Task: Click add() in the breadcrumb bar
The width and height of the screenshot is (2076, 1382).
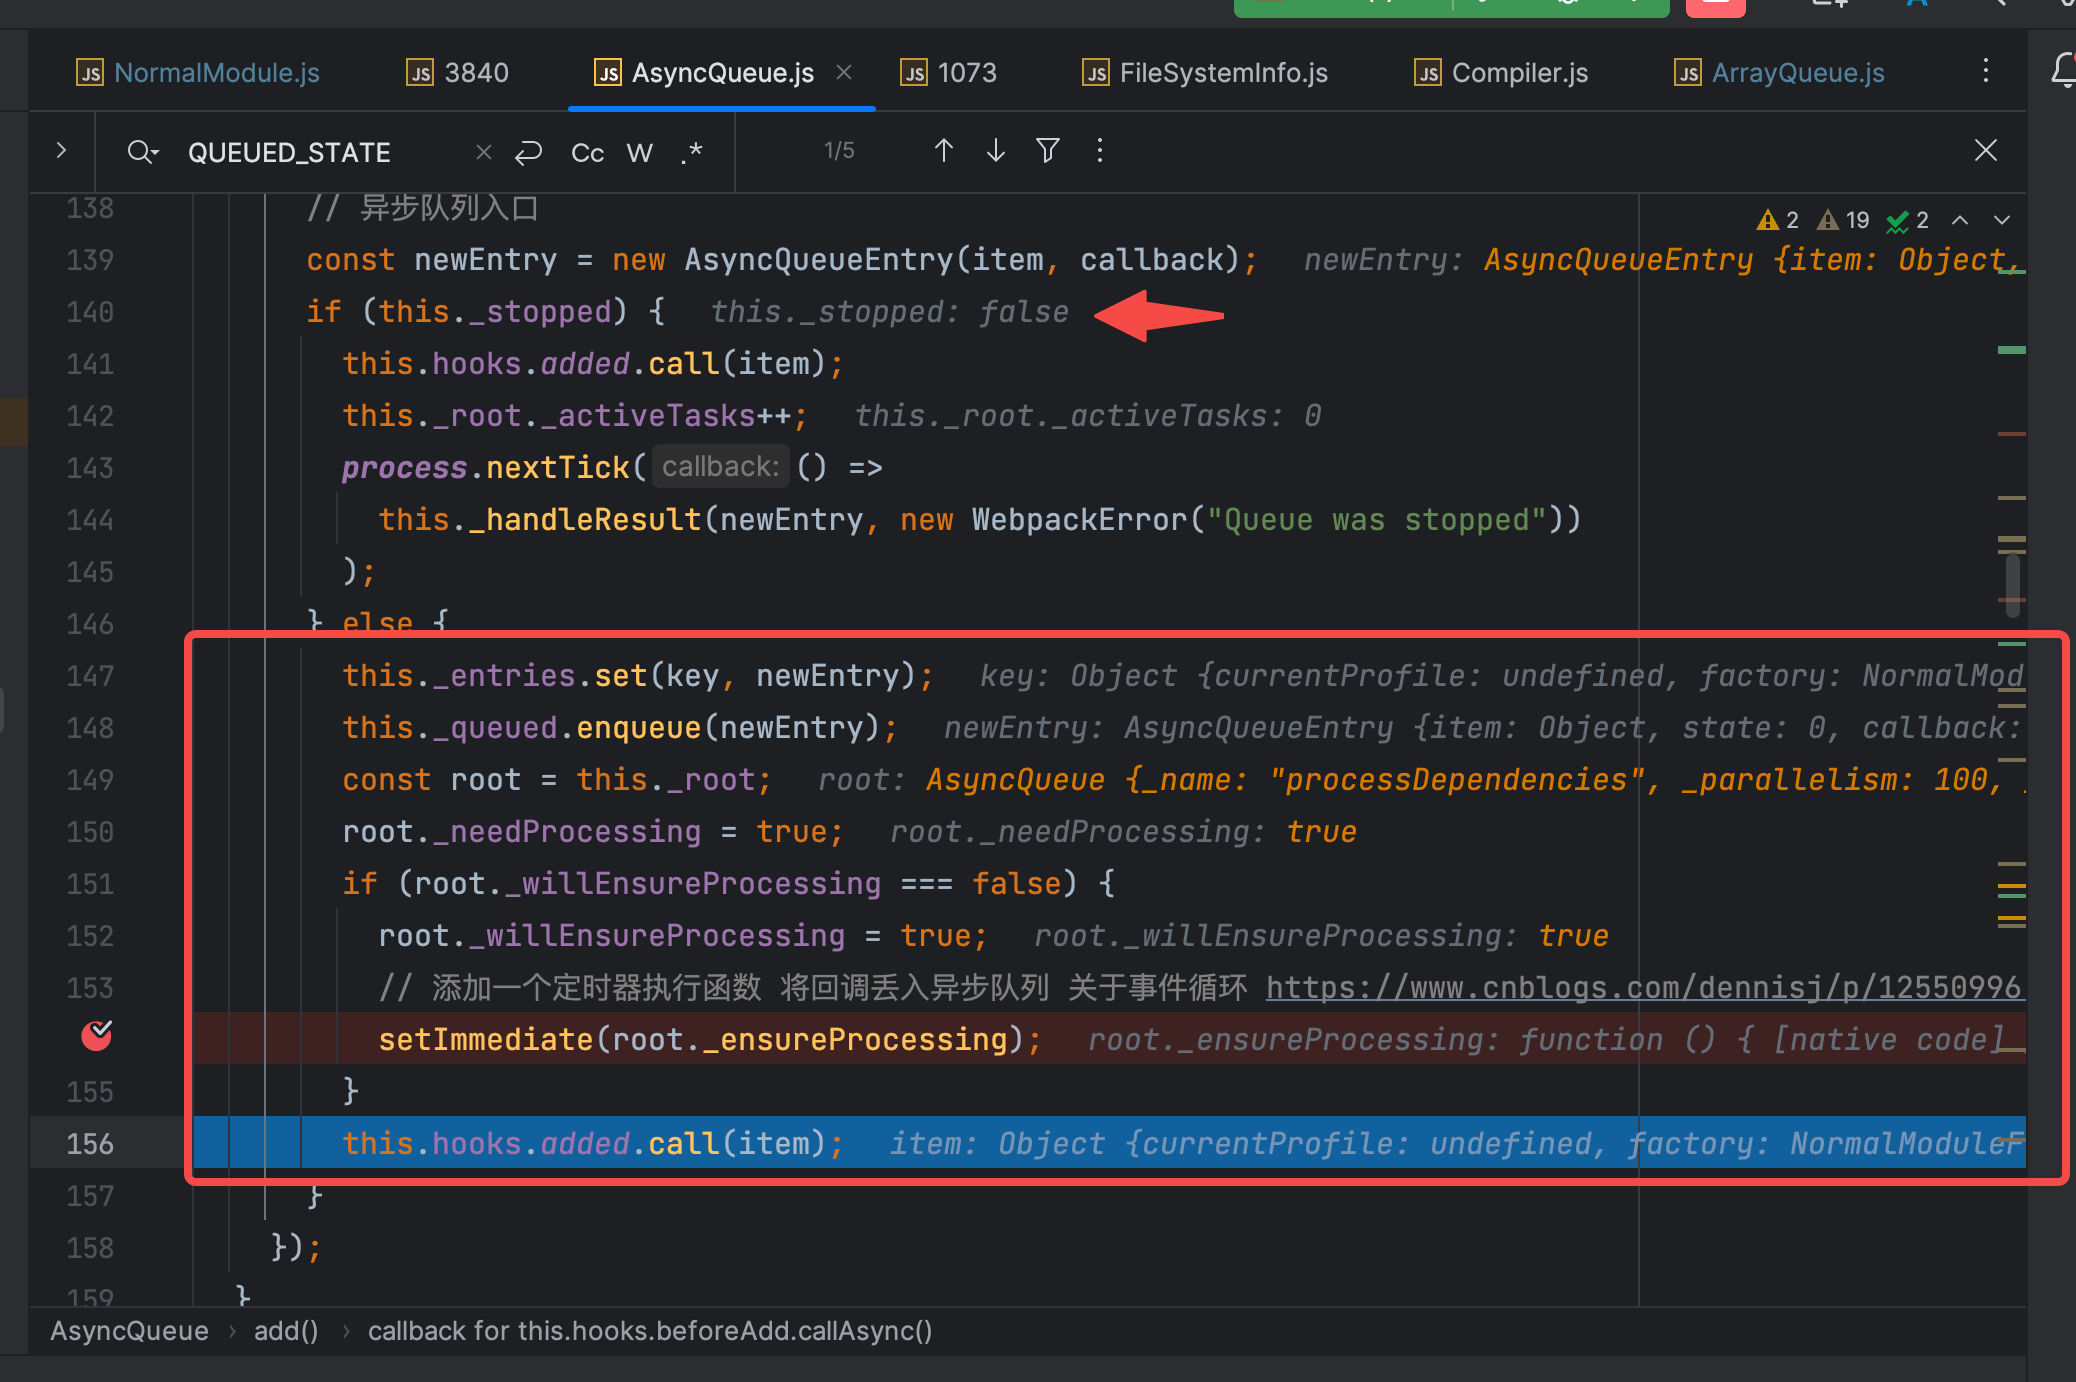Action: click(x=286, y=1331)
